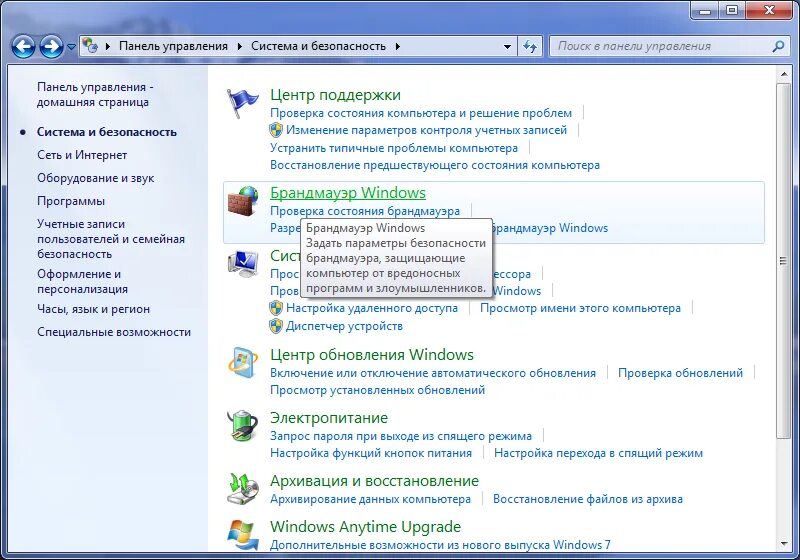Viewport: 800px width, 560px height.
Task: Open Архивация и восстановление heading
Action: (374, 481)
